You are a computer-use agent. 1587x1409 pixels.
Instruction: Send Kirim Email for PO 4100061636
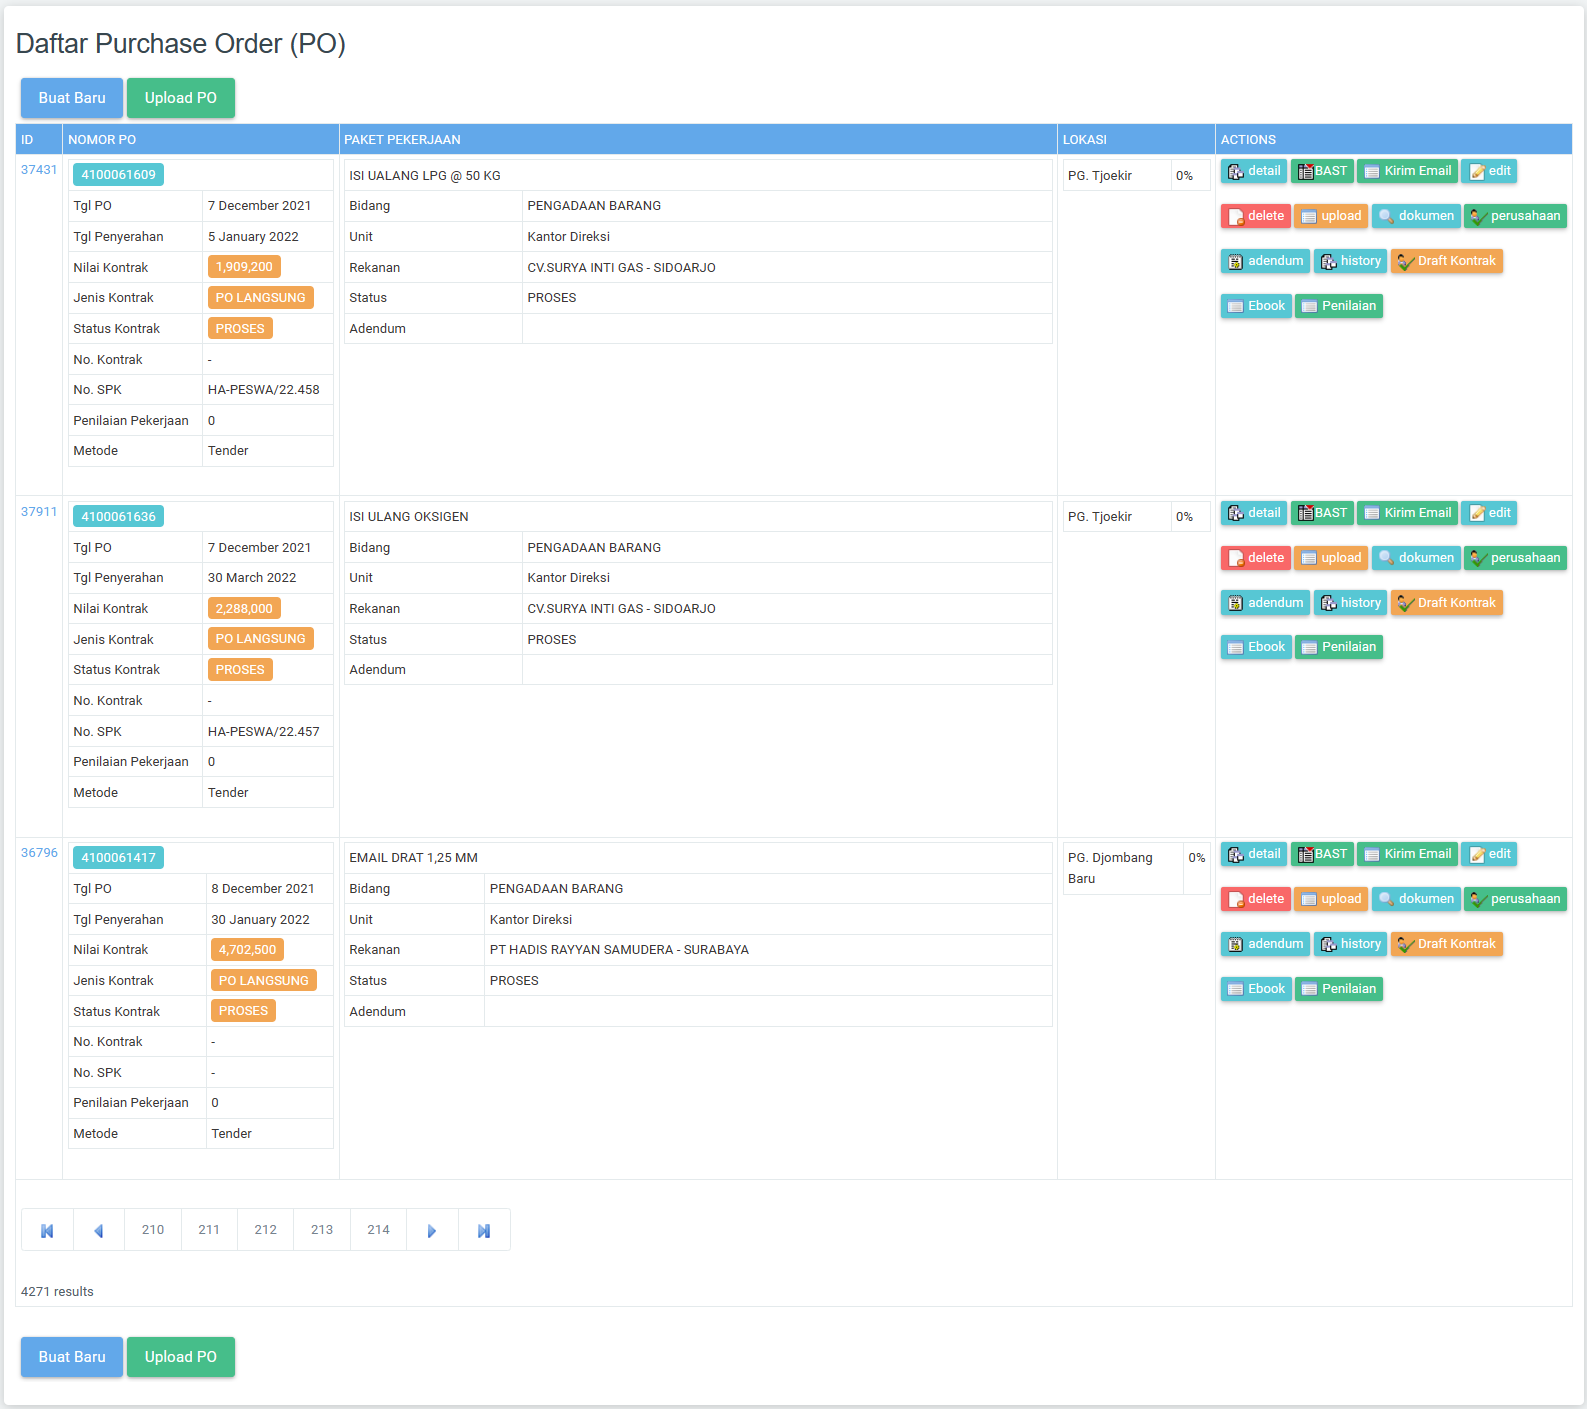1407,513
